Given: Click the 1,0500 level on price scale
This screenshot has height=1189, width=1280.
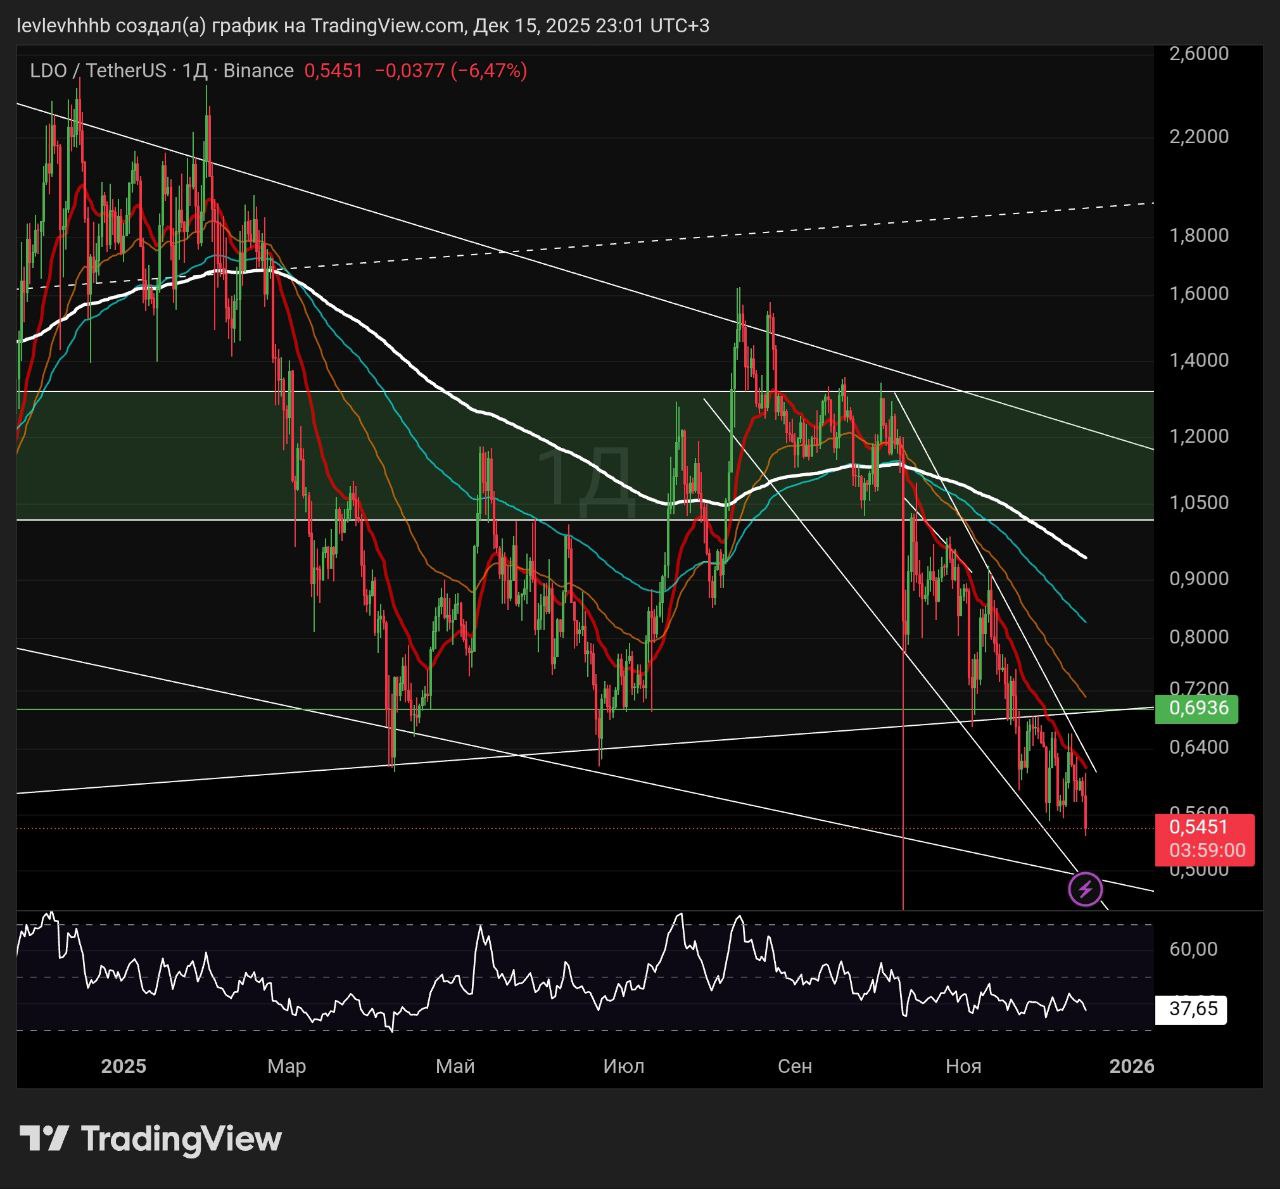Looking at the screenshot, I should coord(1198,503).
